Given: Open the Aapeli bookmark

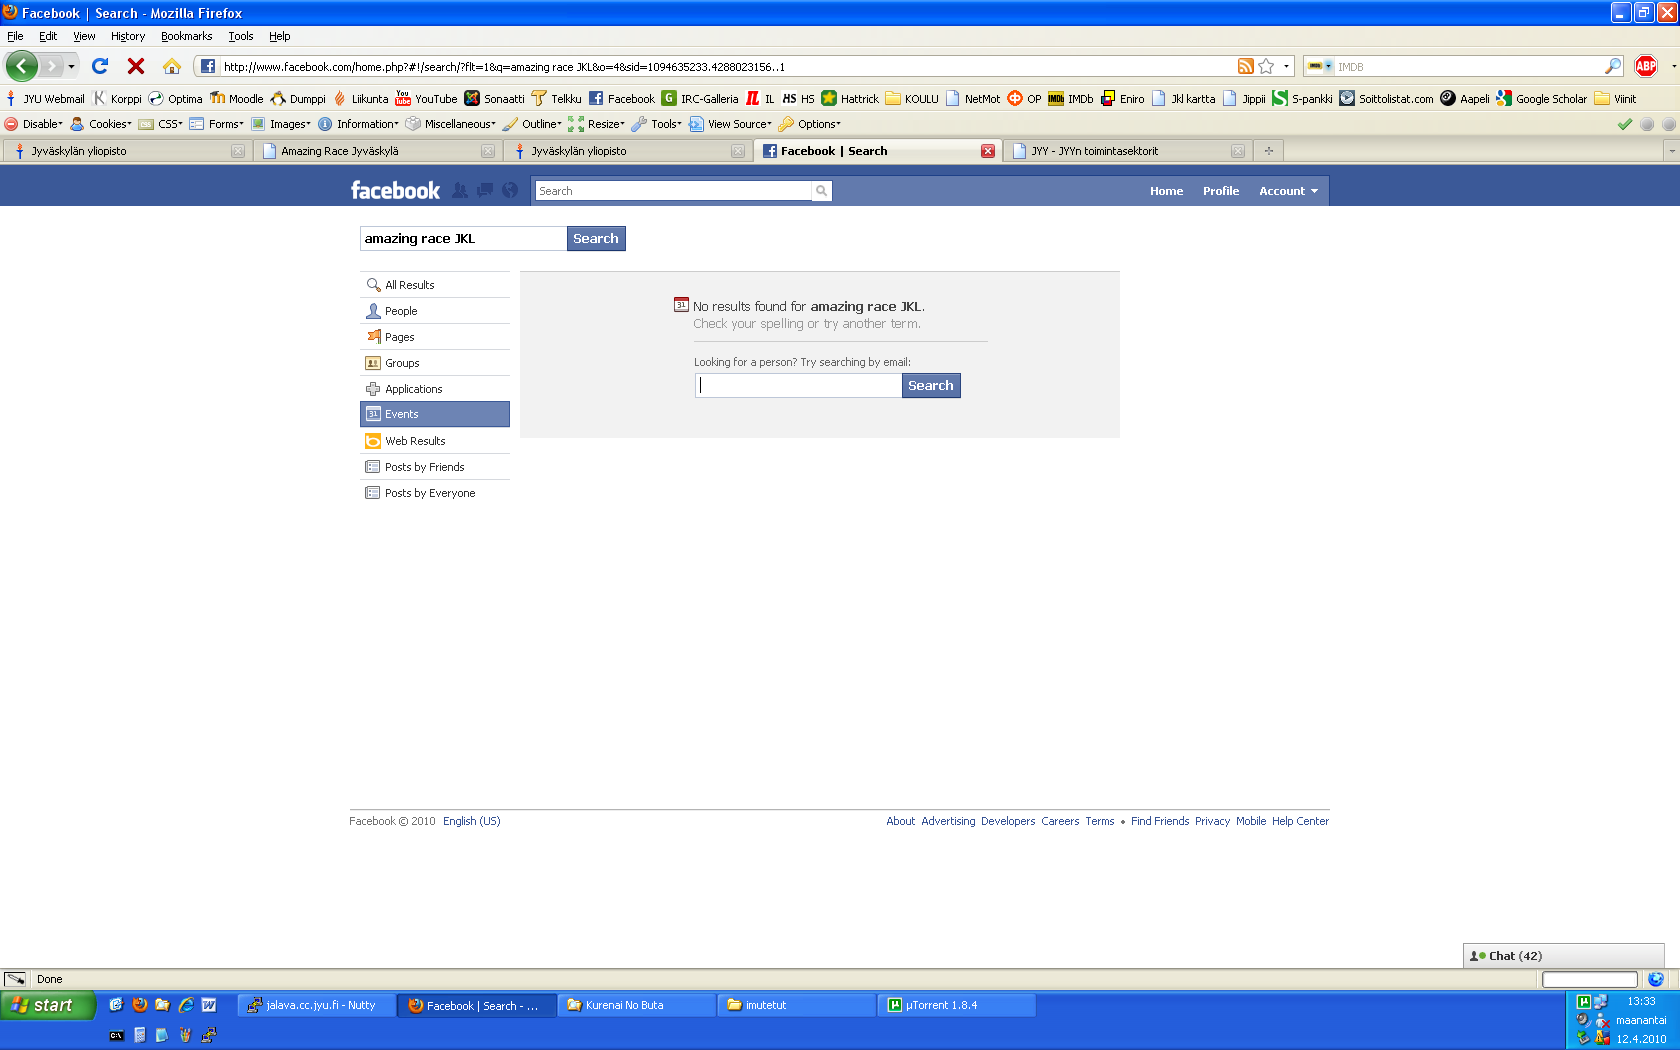Looking at the screenshot, I should click(1465, 98).
